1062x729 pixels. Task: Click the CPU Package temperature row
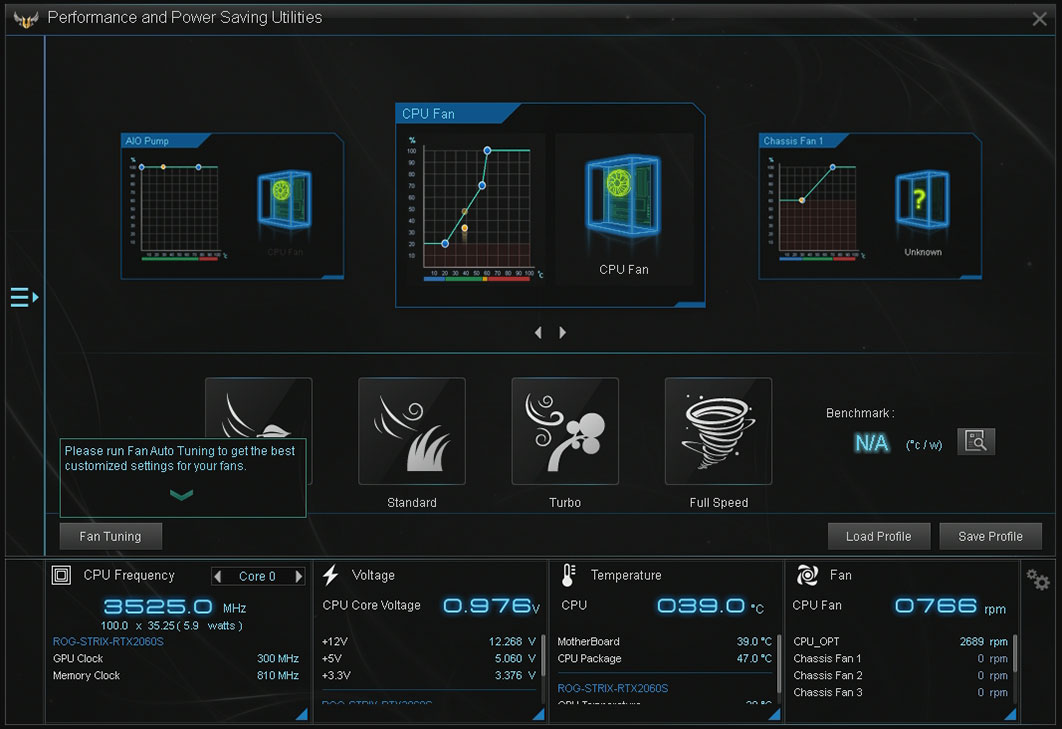(x=664, y=658)
